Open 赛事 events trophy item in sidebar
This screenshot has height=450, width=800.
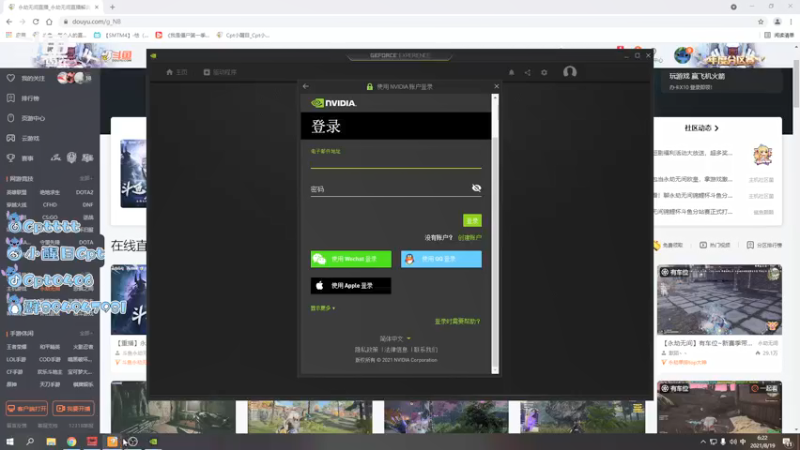click(x=20, y=158)
